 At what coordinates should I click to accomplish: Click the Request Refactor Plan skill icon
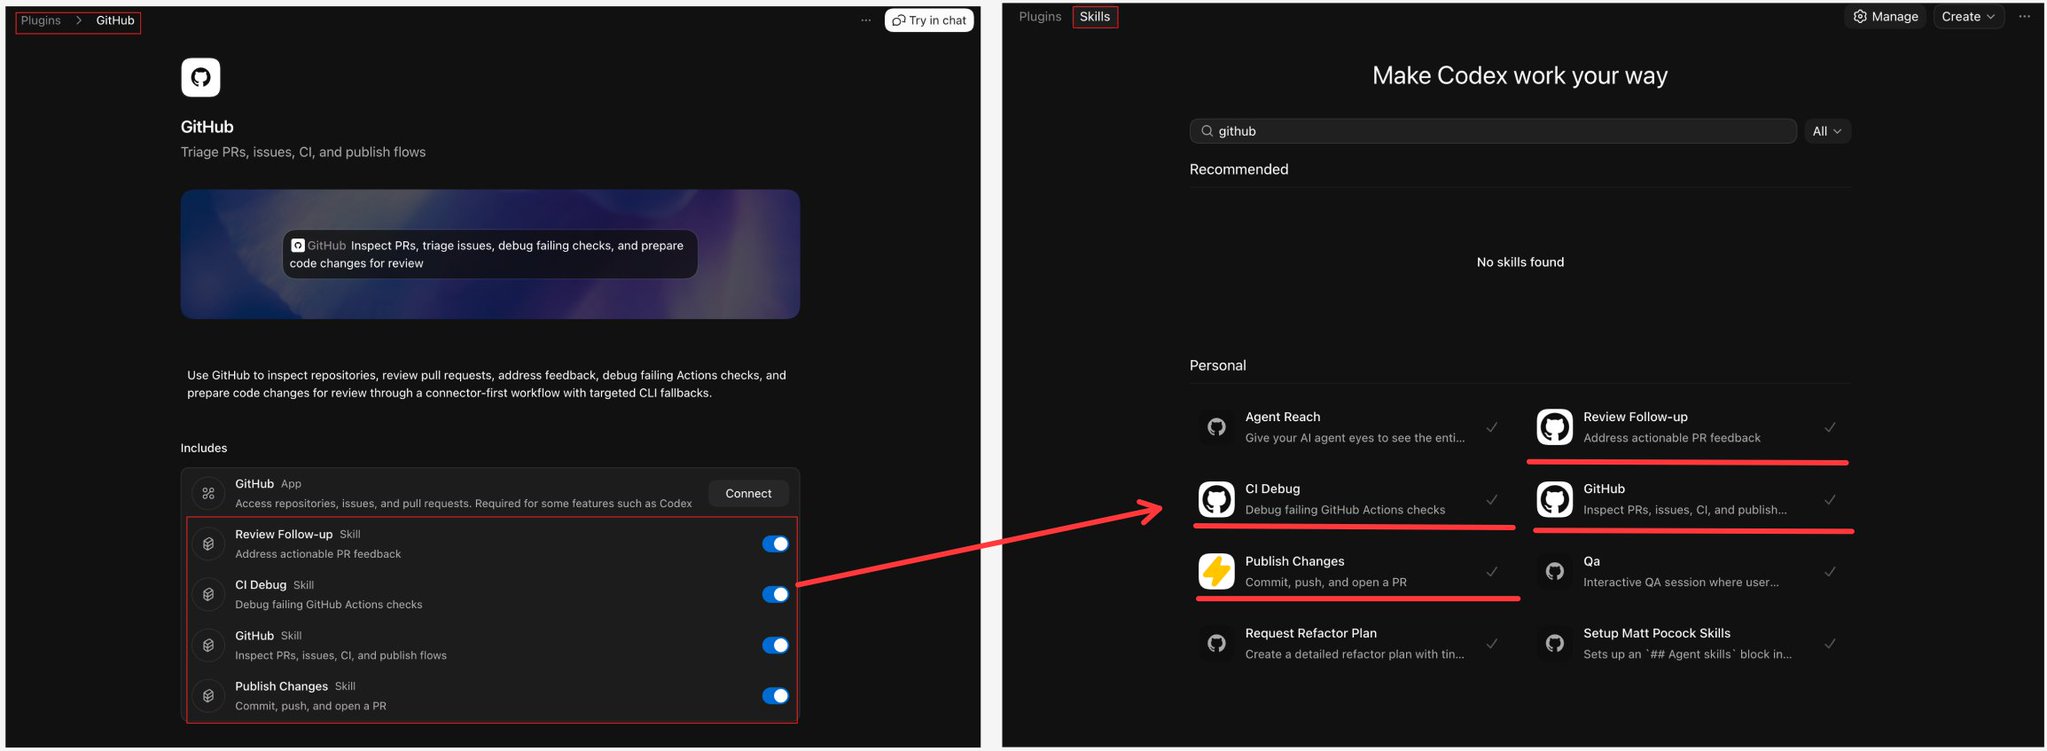tap(1216, 643)
